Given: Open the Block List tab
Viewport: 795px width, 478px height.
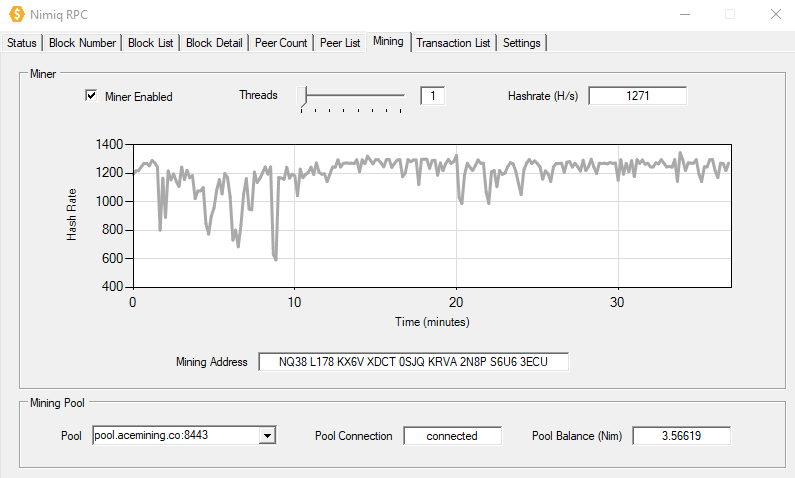Looking at the screenshot, I should pyautogui.click(x=151, y=43).
